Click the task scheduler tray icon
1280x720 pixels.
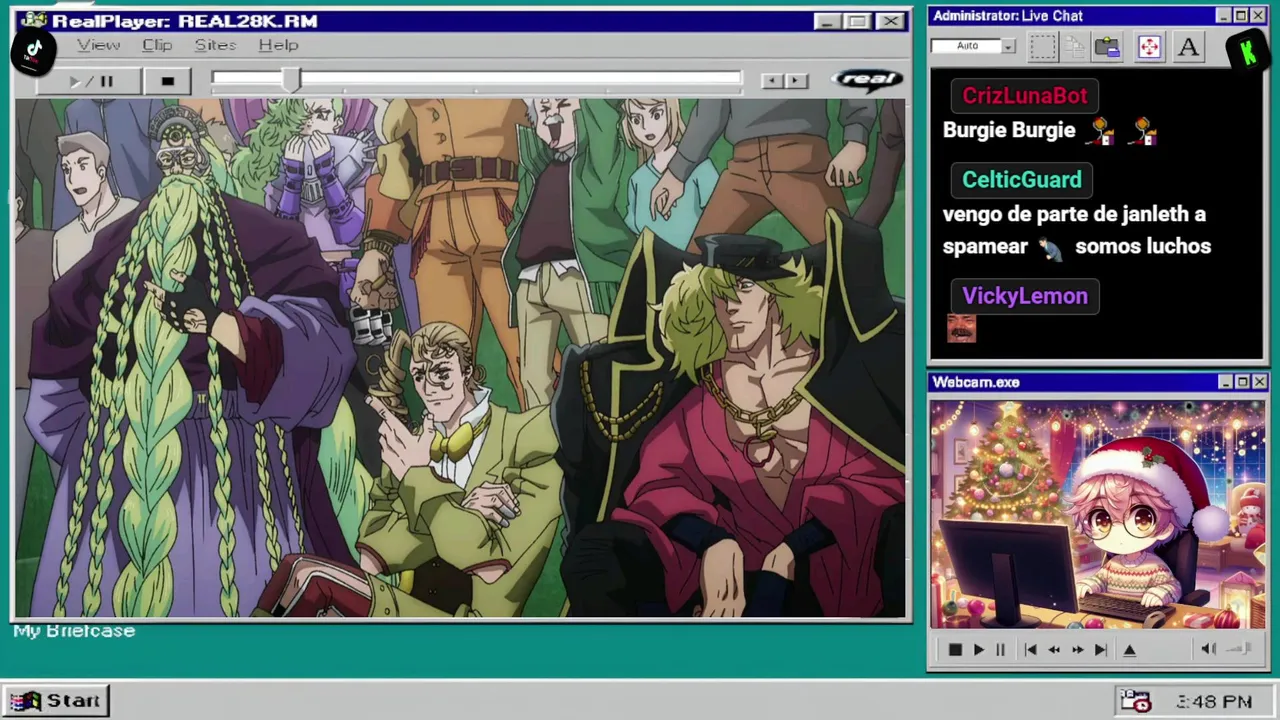click(1135, 701)
